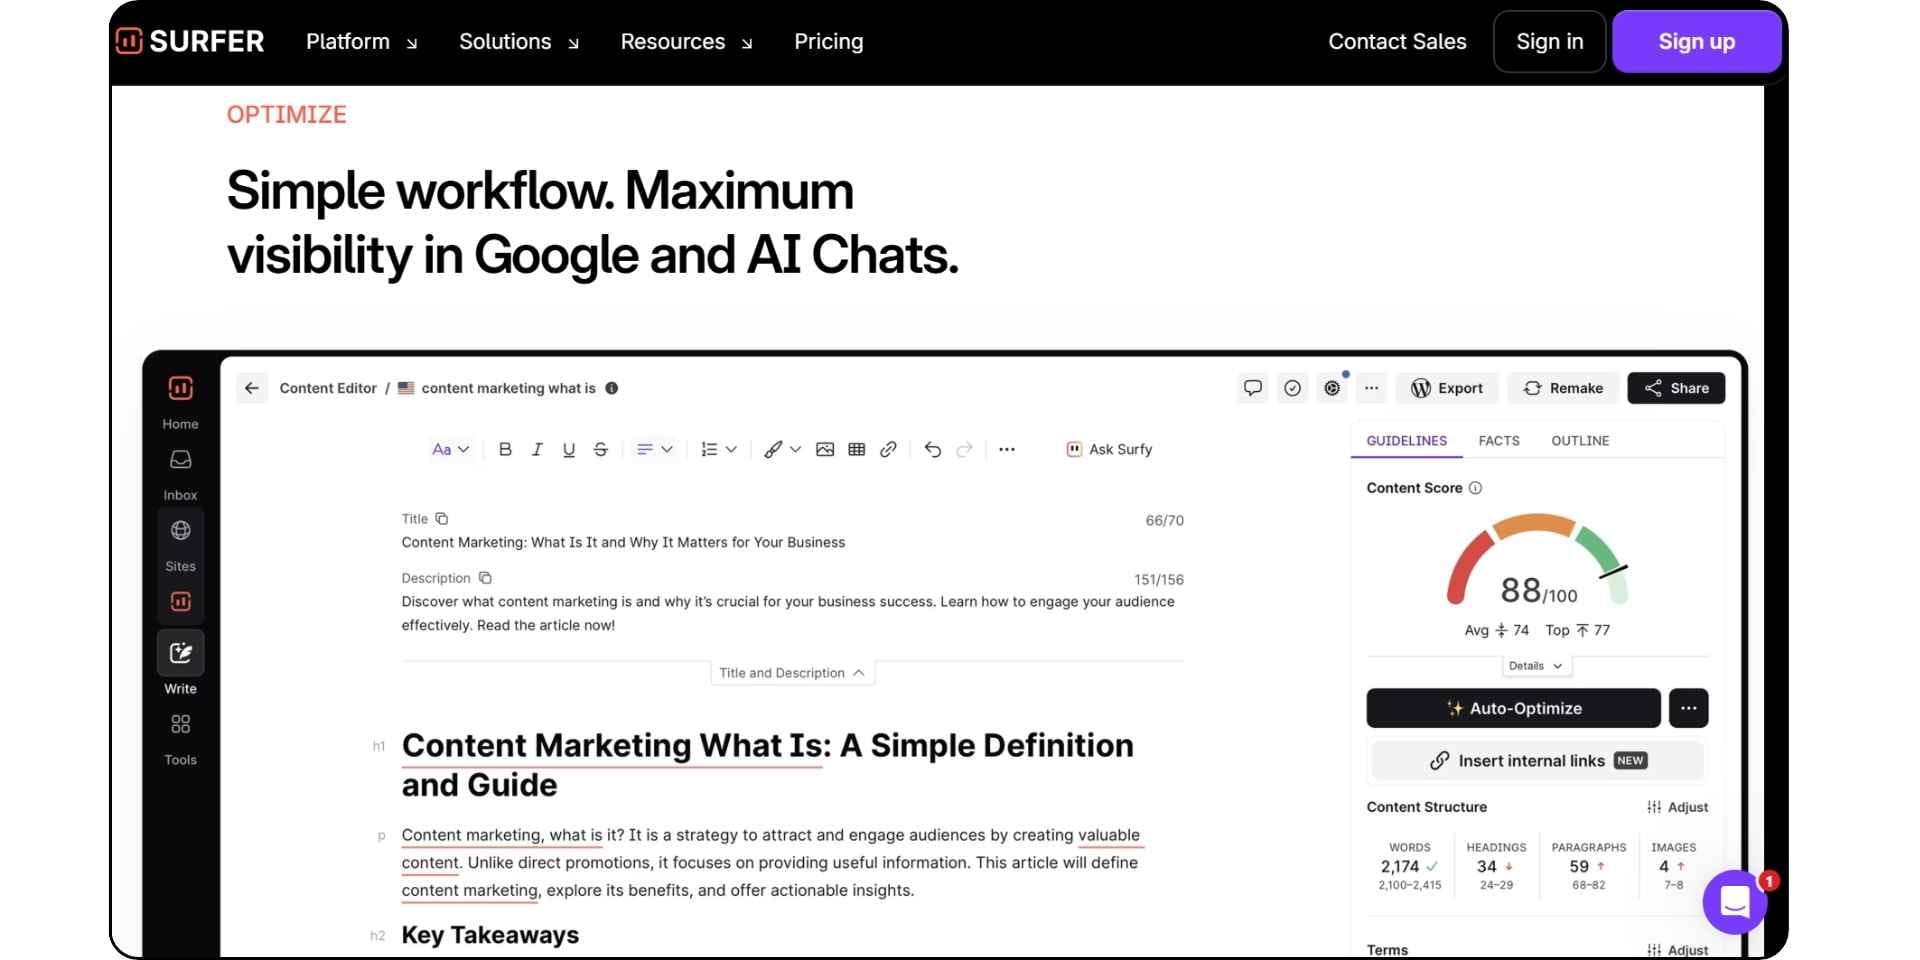Viewport: 1920px width, 960px height.
Task: Open the Inbox sidebar icon
Action: pos(180,460)
